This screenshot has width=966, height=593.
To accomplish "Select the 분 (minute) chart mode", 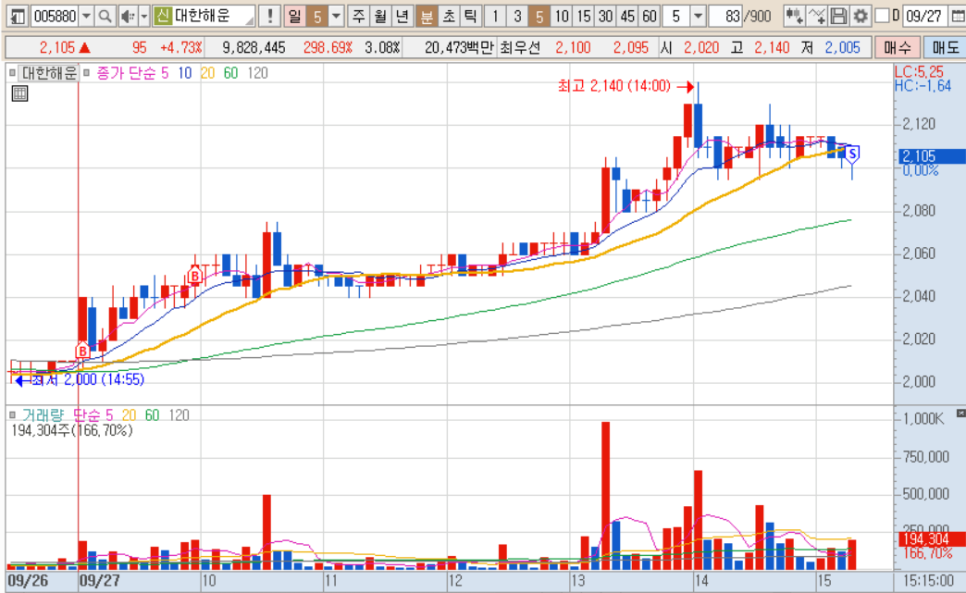I will point(426,16).
